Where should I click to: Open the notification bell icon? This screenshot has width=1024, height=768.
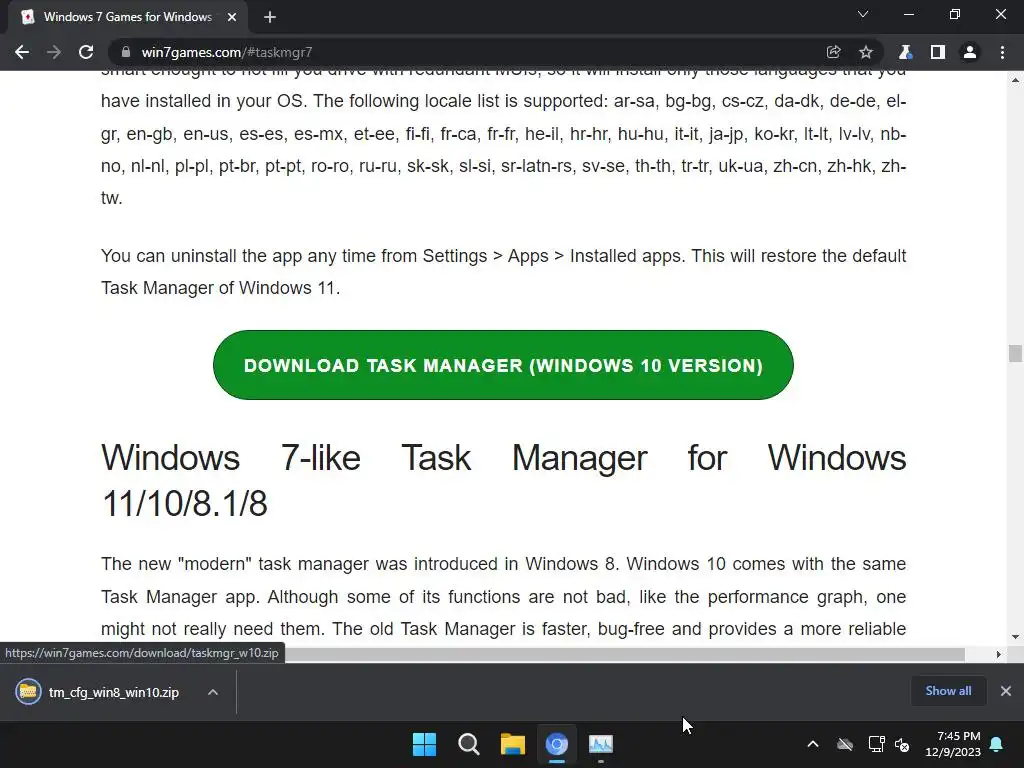[x=997, y=744]
